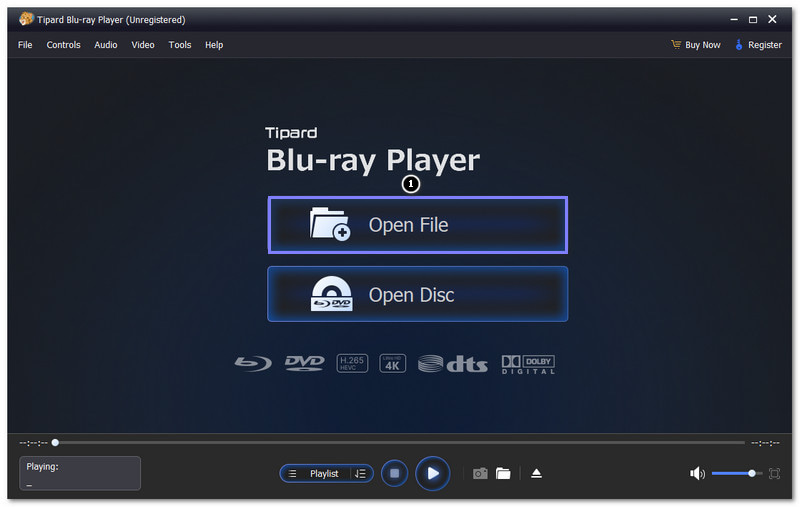The width and height of the screenshot is (800, 507).
Task: Take a snapshot with the camera icon
Action: click(x=480, y=474)
